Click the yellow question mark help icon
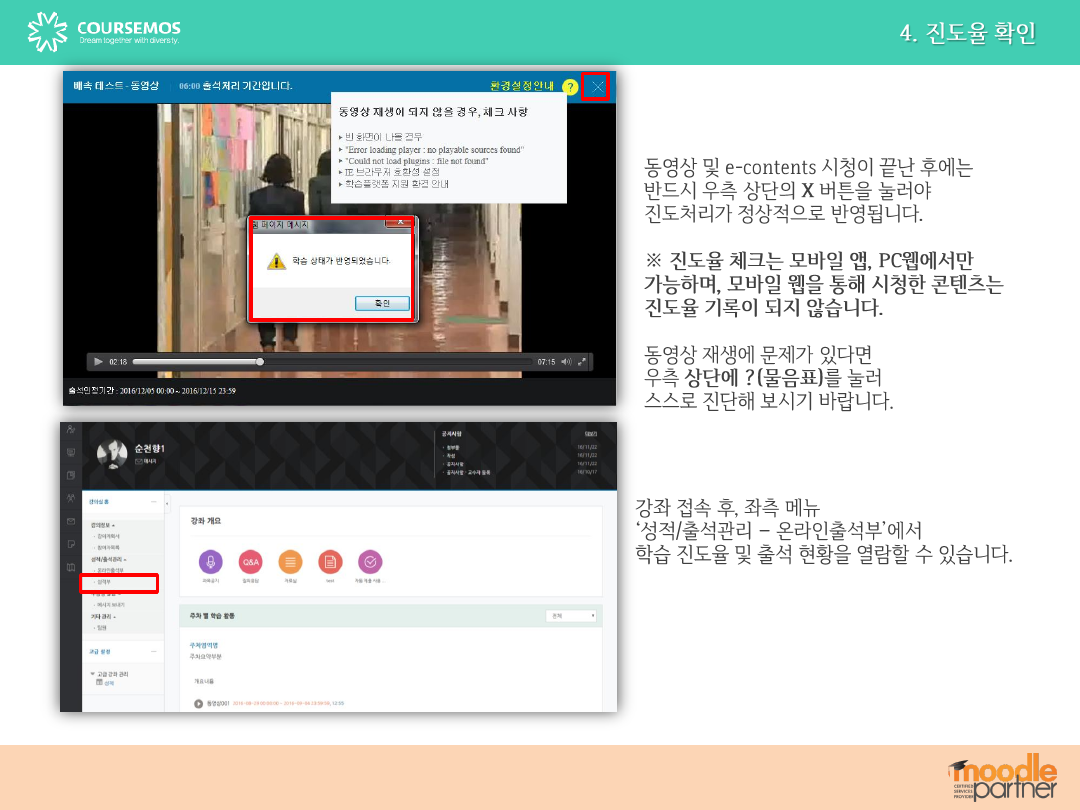This screenshot has width=1080, height=810. tap(570, 87)
